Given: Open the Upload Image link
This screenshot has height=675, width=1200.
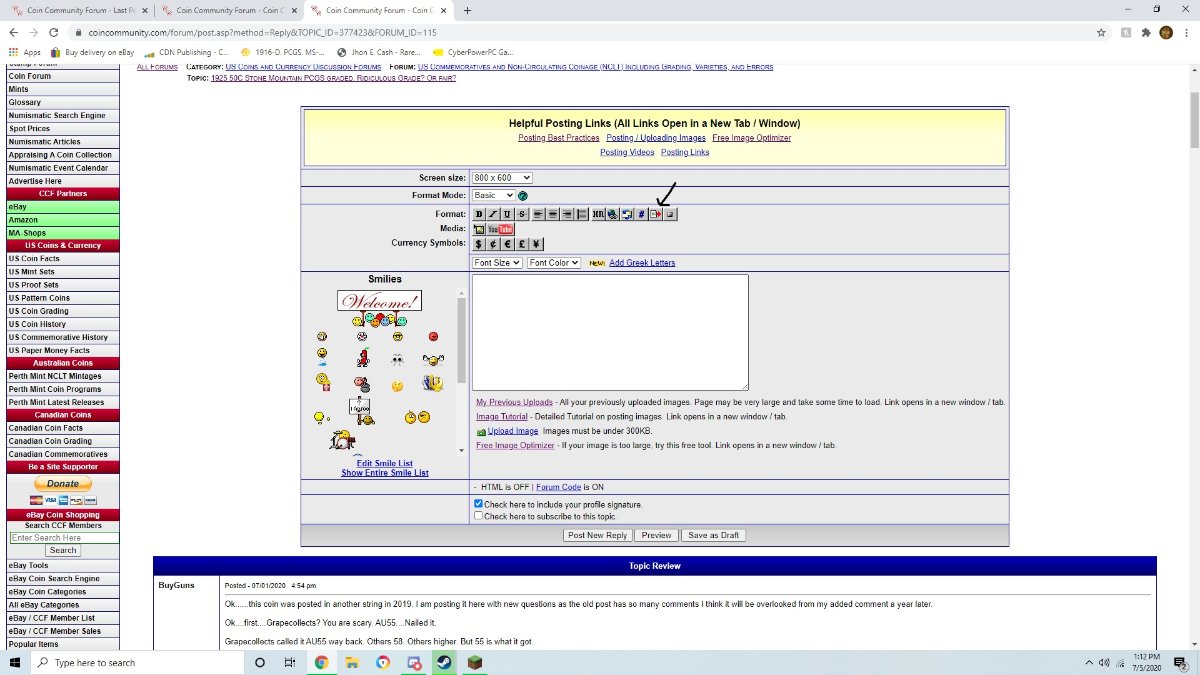Looking at the screenshot, I should (513, 431).
